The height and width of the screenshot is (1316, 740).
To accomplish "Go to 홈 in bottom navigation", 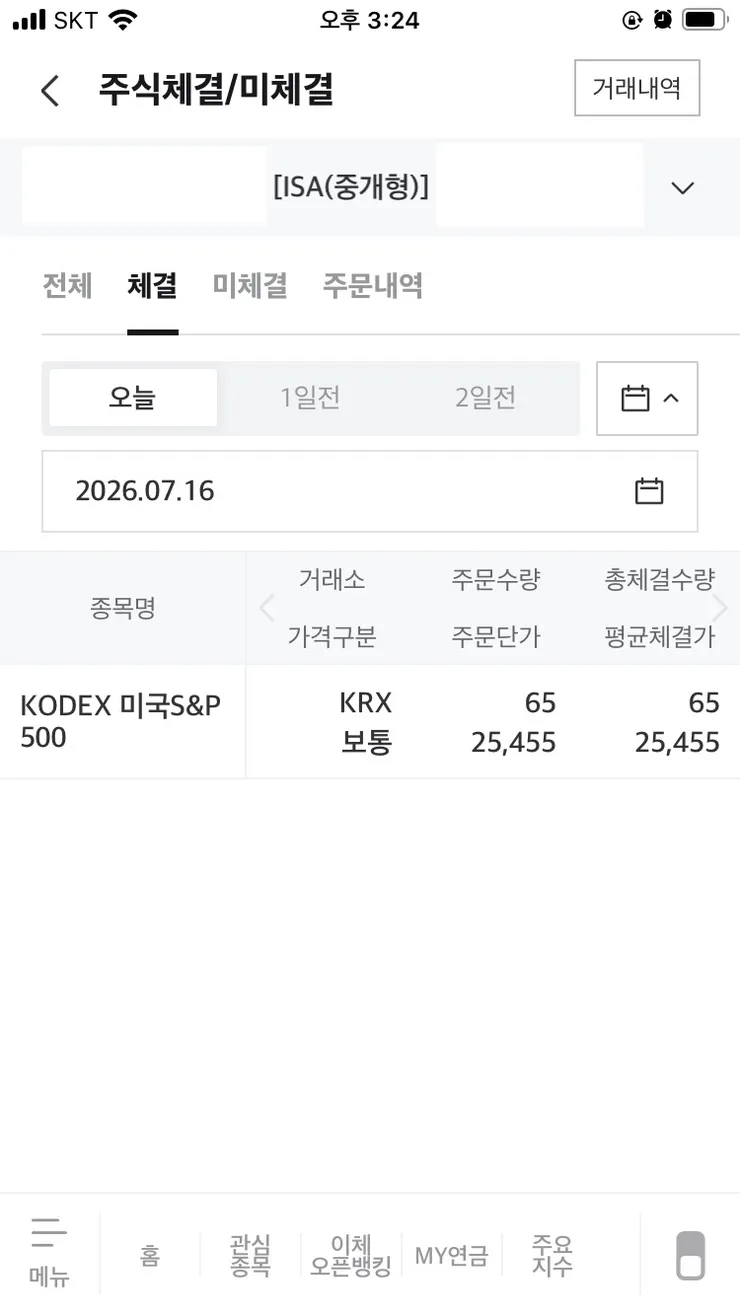I will pos(150,1255).
